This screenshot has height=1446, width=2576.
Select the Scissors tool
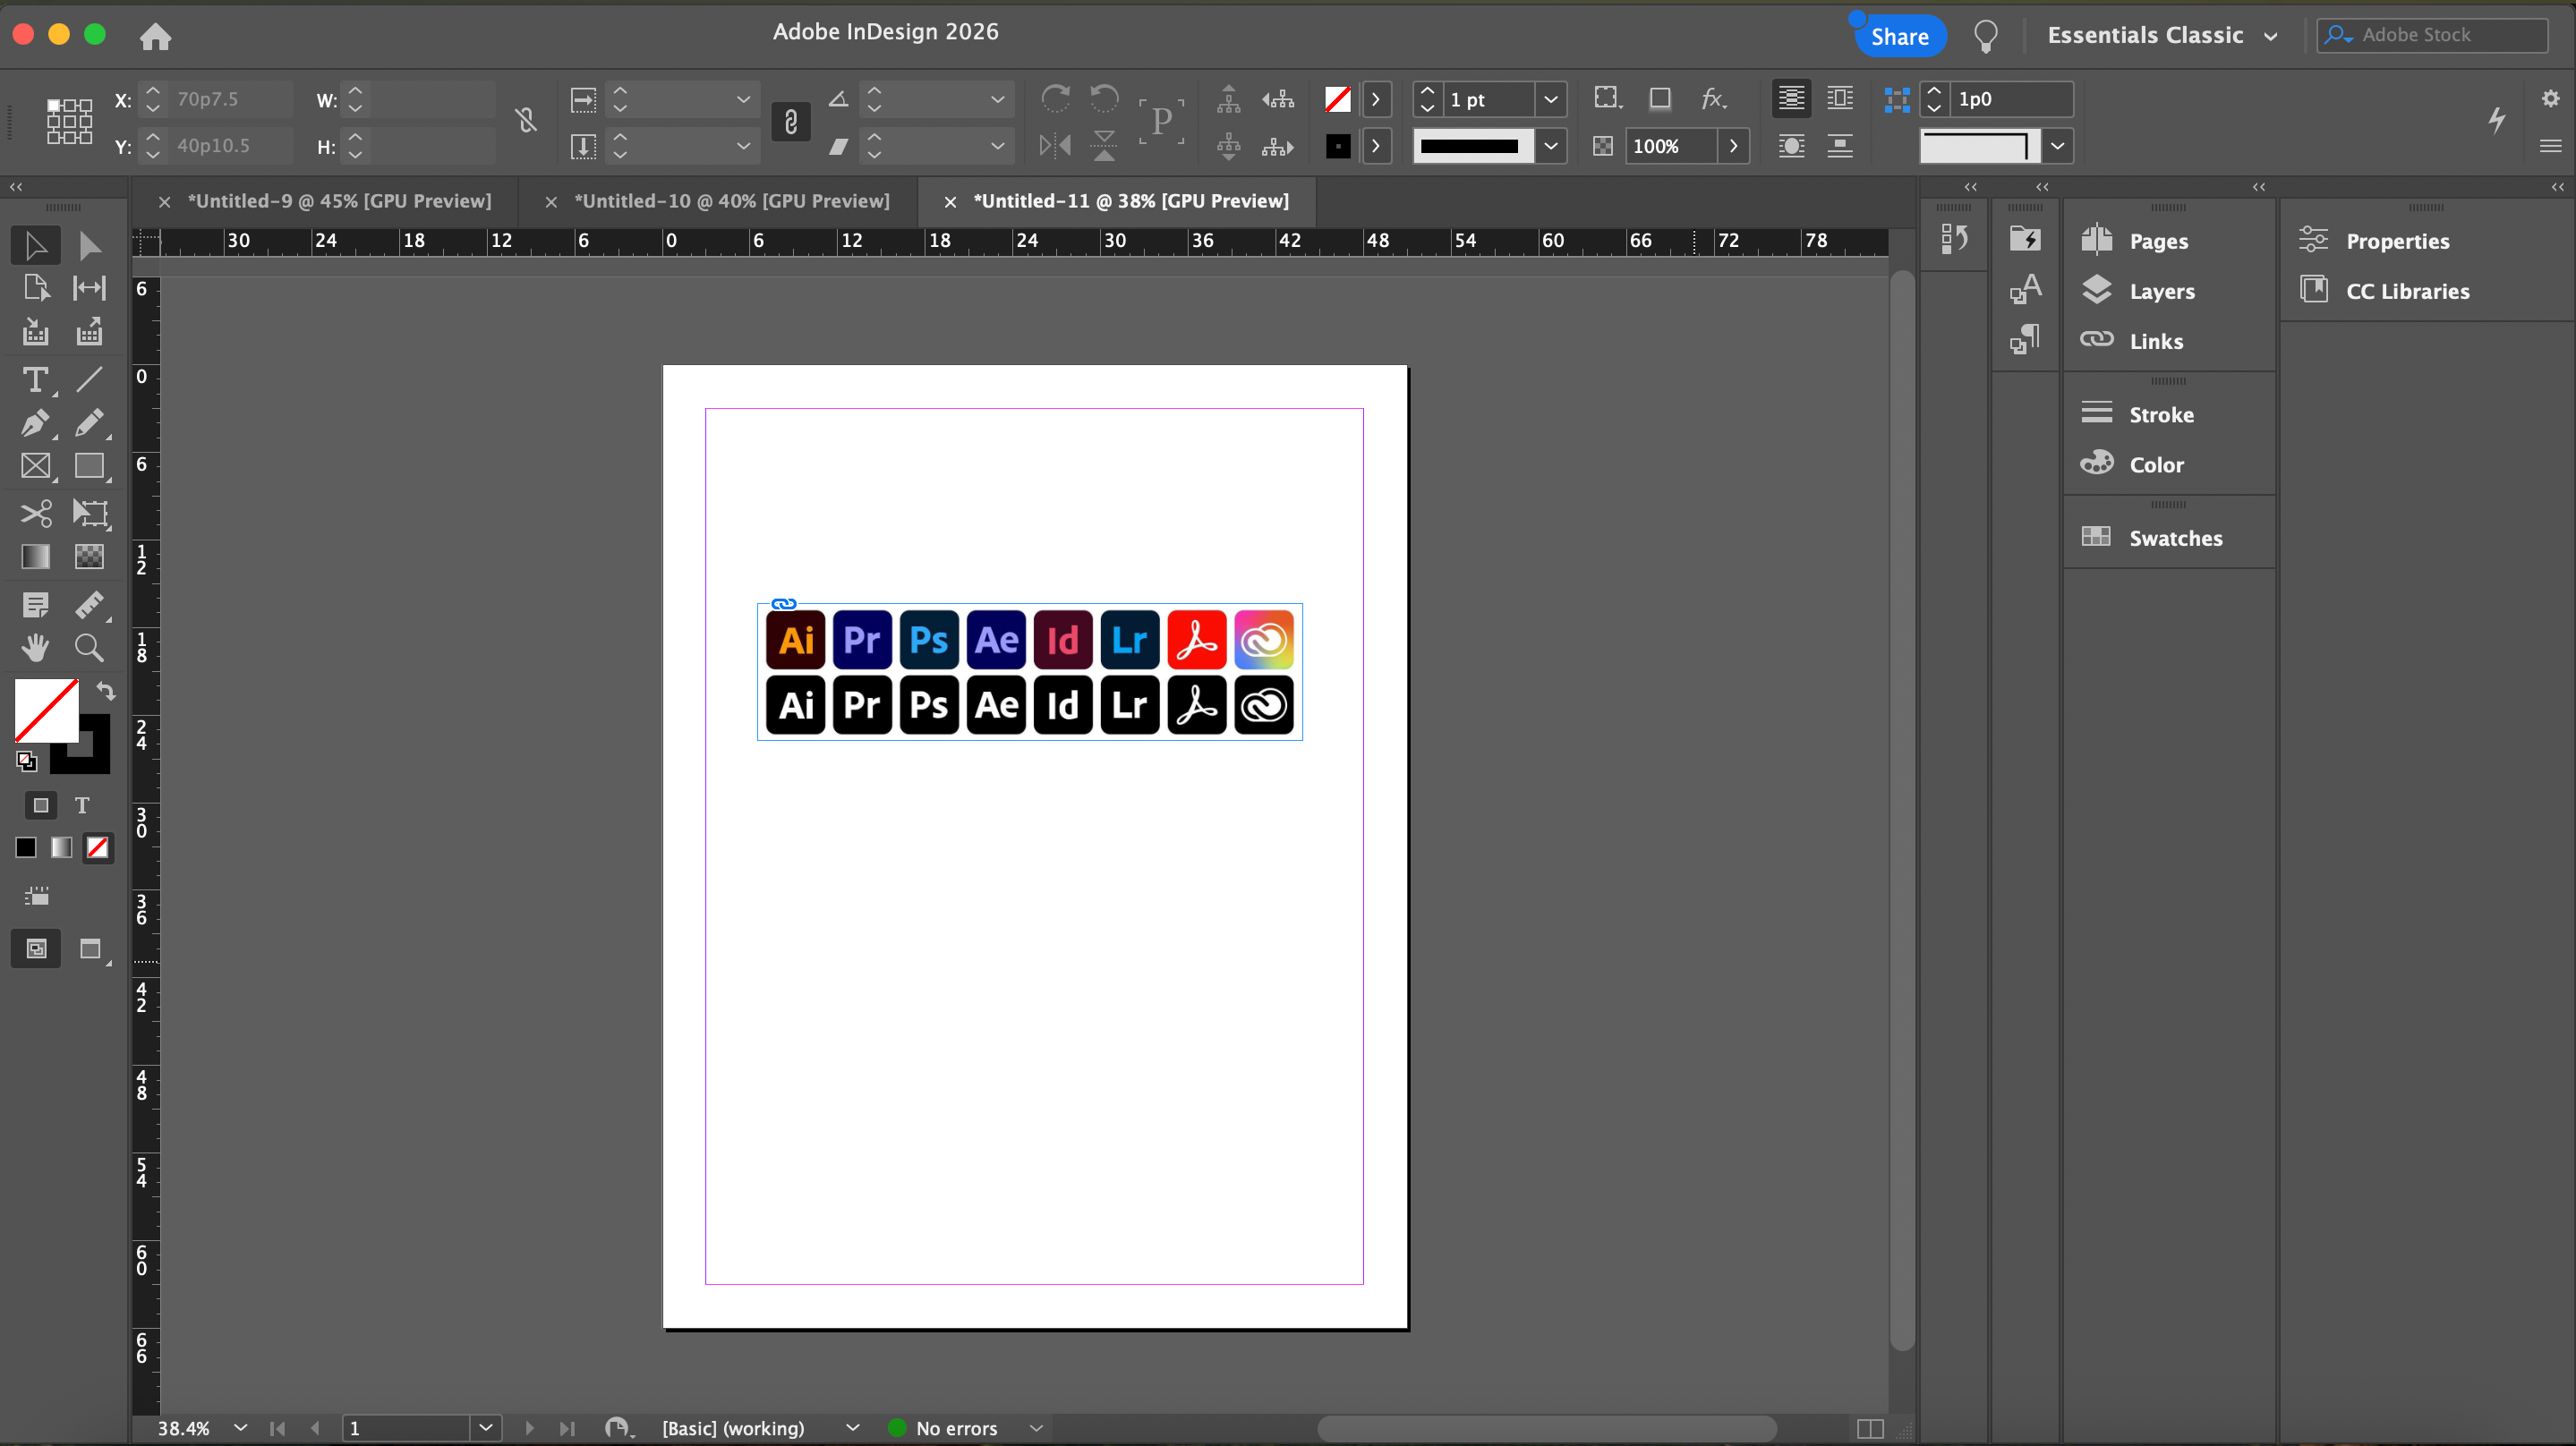tap(35, 513)
